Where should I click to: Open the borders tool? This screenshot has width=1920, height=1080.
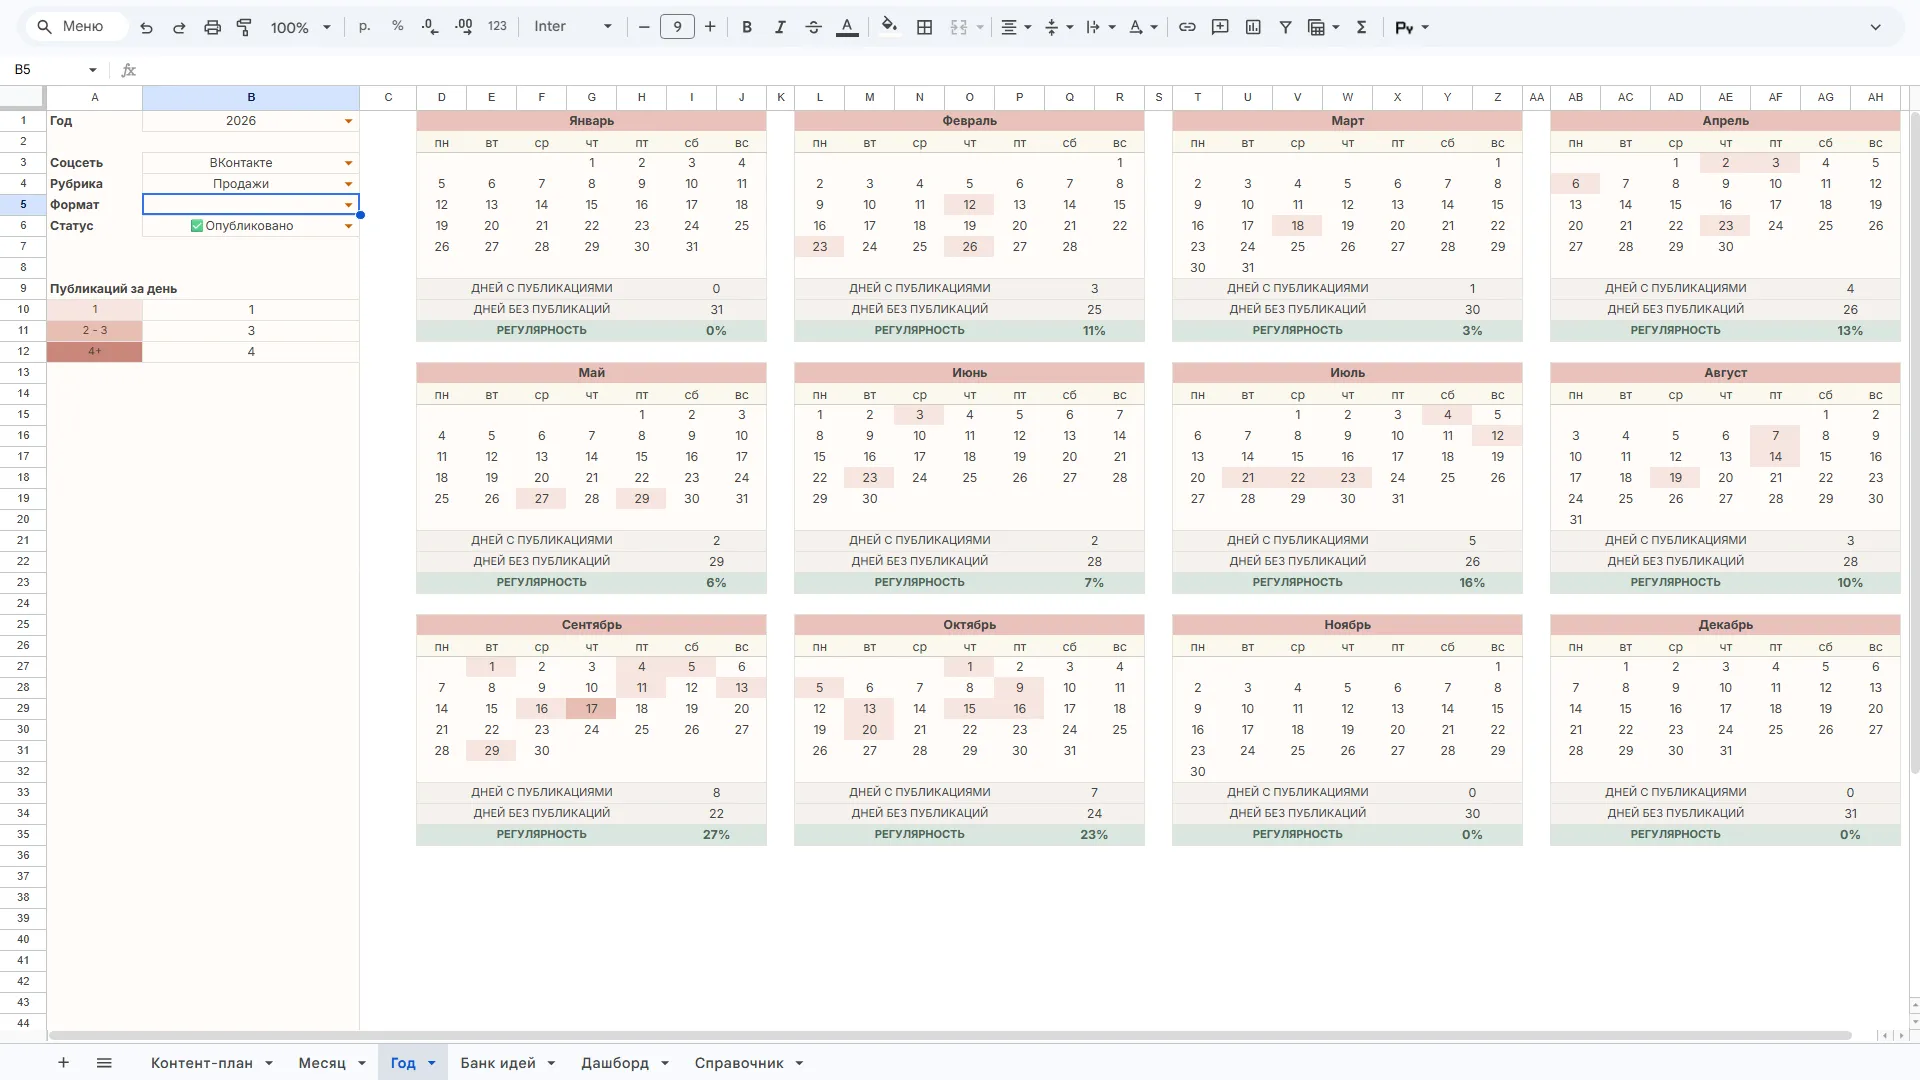pos(925,27)
